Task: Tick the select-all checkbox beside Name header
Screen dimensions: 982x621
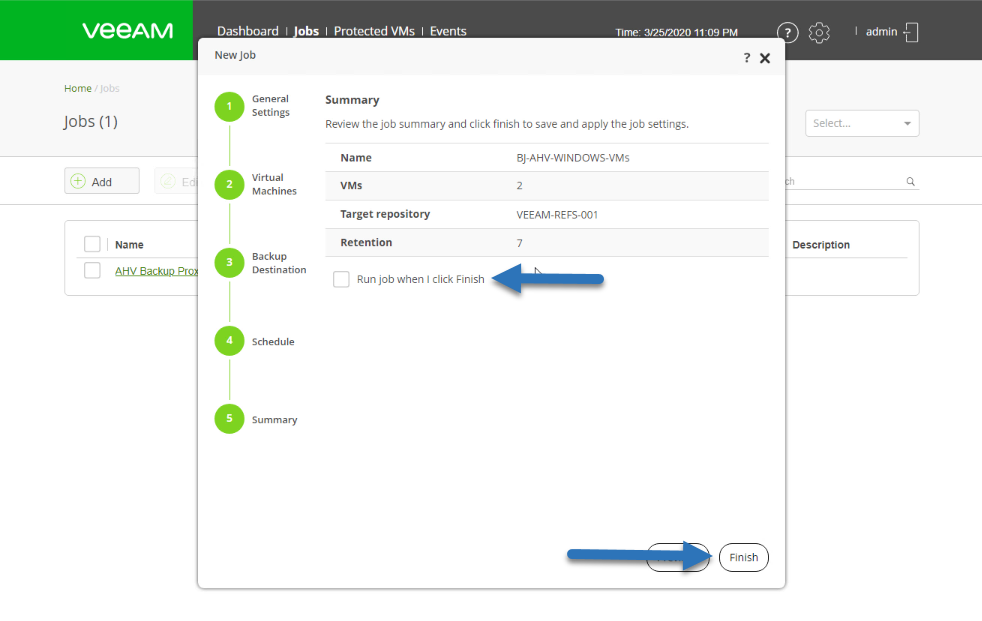Action: (x=92, y=244)
